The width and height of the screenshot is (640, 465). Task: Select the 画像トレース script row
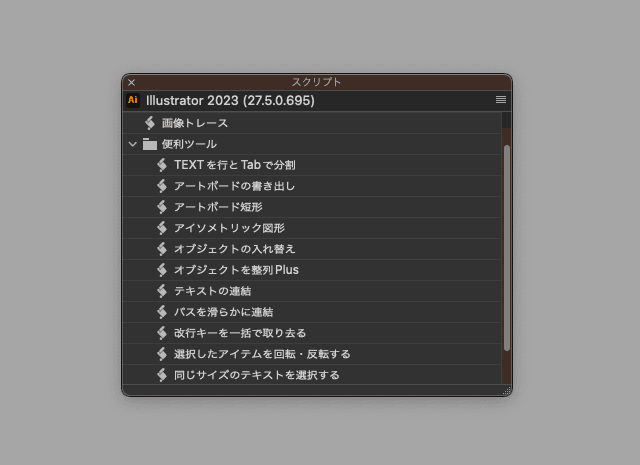pyautogui.click(x=312, y=123)
